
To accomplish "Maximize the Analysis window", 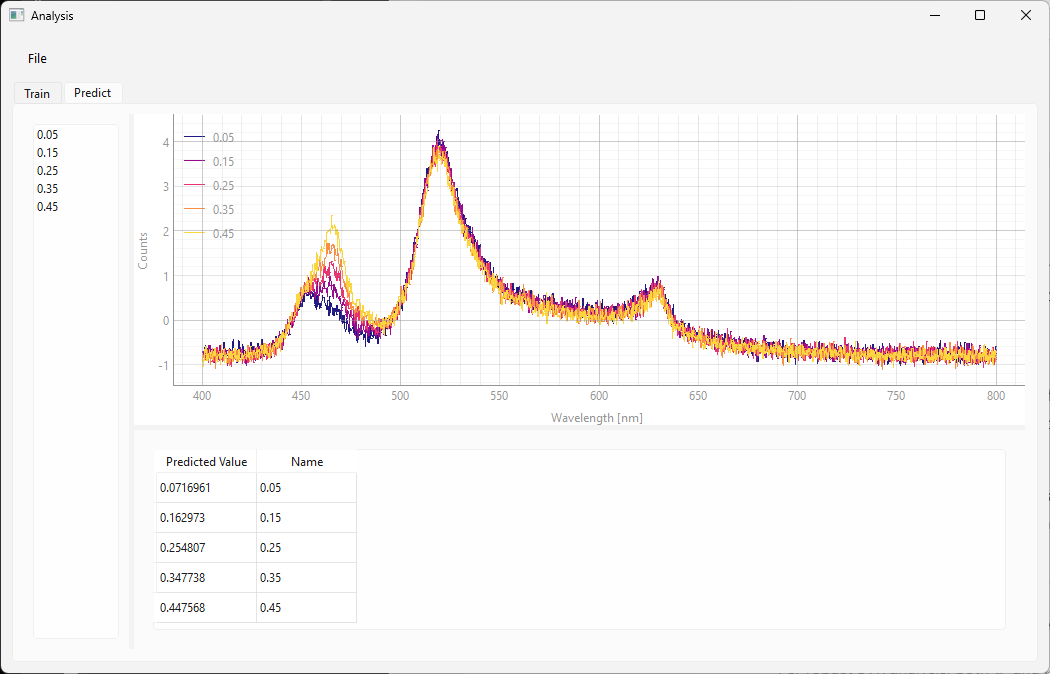I will coord(980,16).
